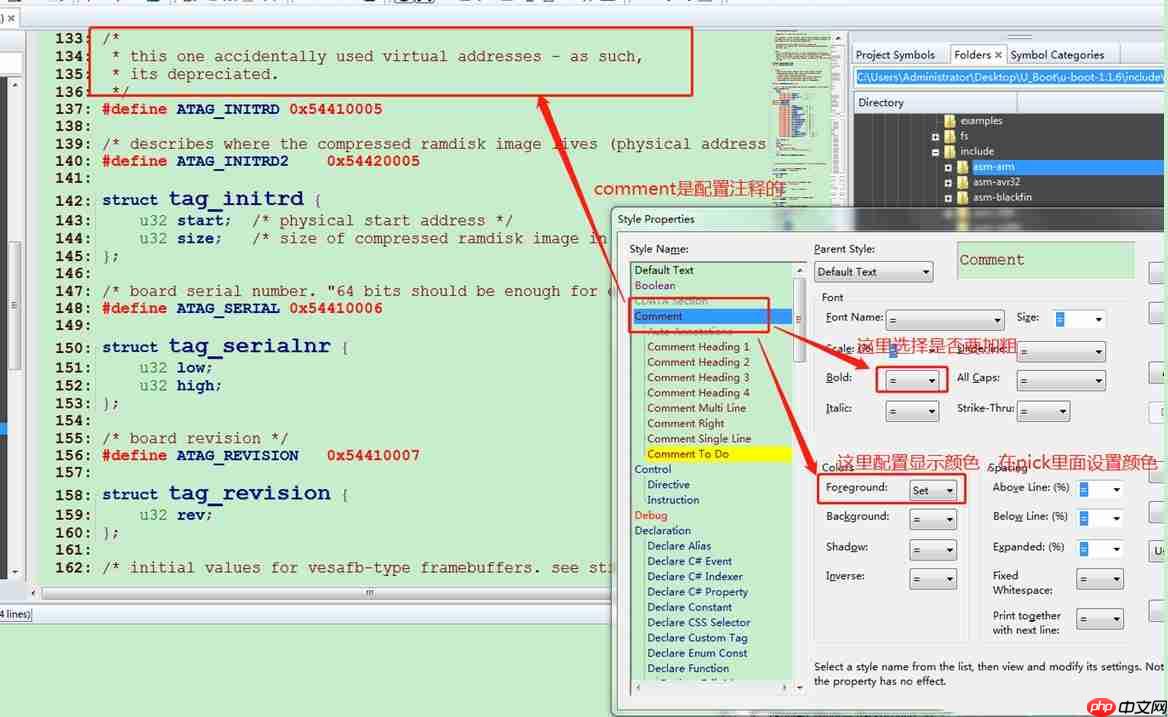Select the Declare CSS Selector style
Viewport: 1168px width, 717px height.
698,623
